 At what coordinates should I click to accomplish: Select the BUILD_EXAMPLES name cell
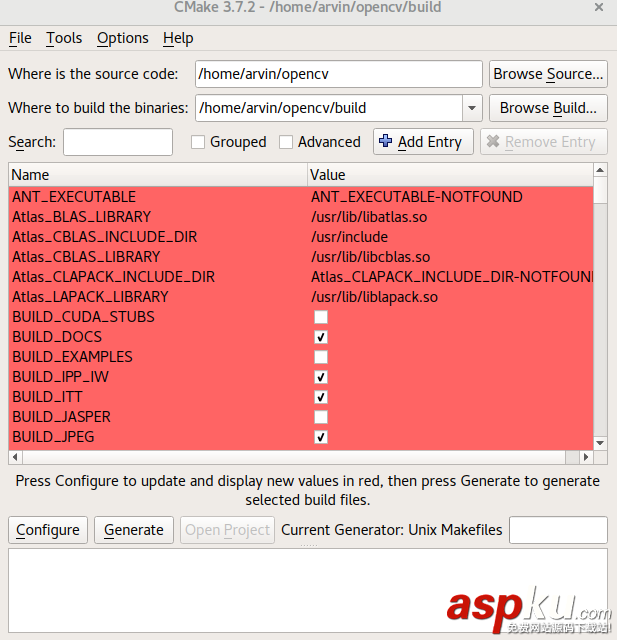158,357
